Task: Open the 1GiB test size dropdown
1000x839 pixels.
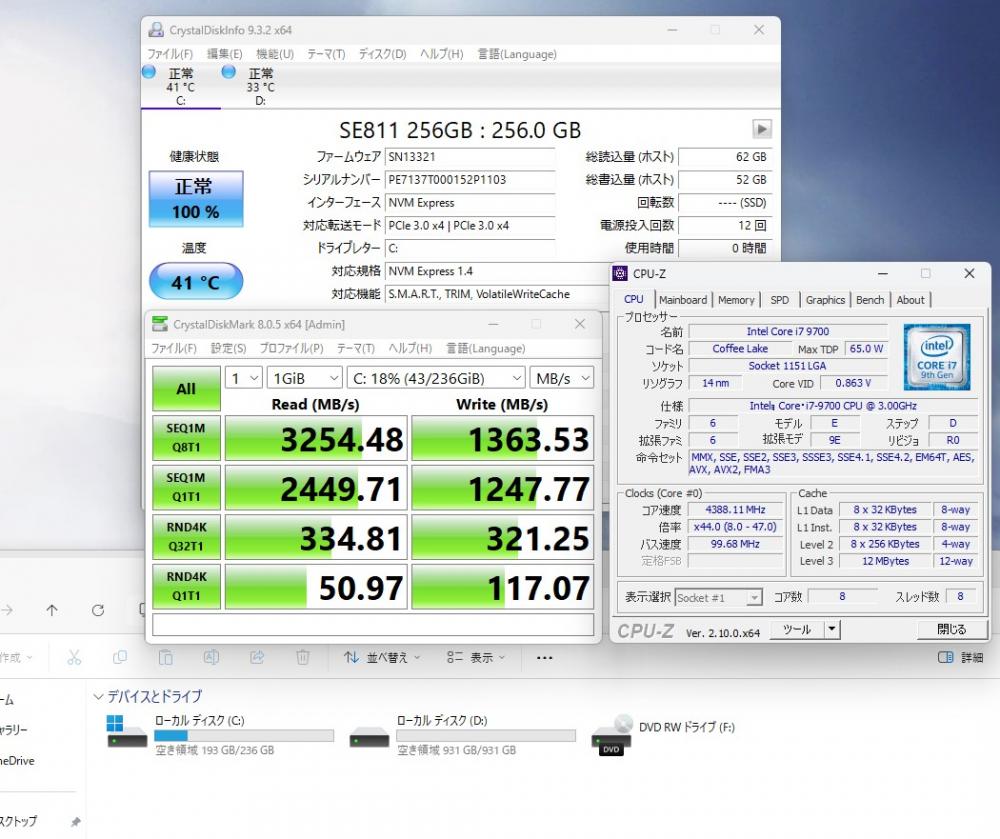Action: pos(305,378)
